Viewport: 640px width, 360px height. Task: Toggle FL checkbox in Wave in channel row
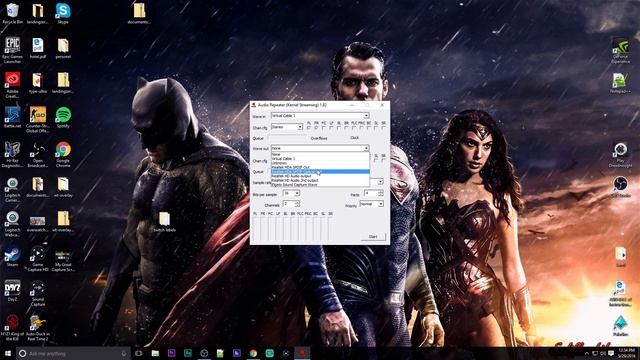309,128
